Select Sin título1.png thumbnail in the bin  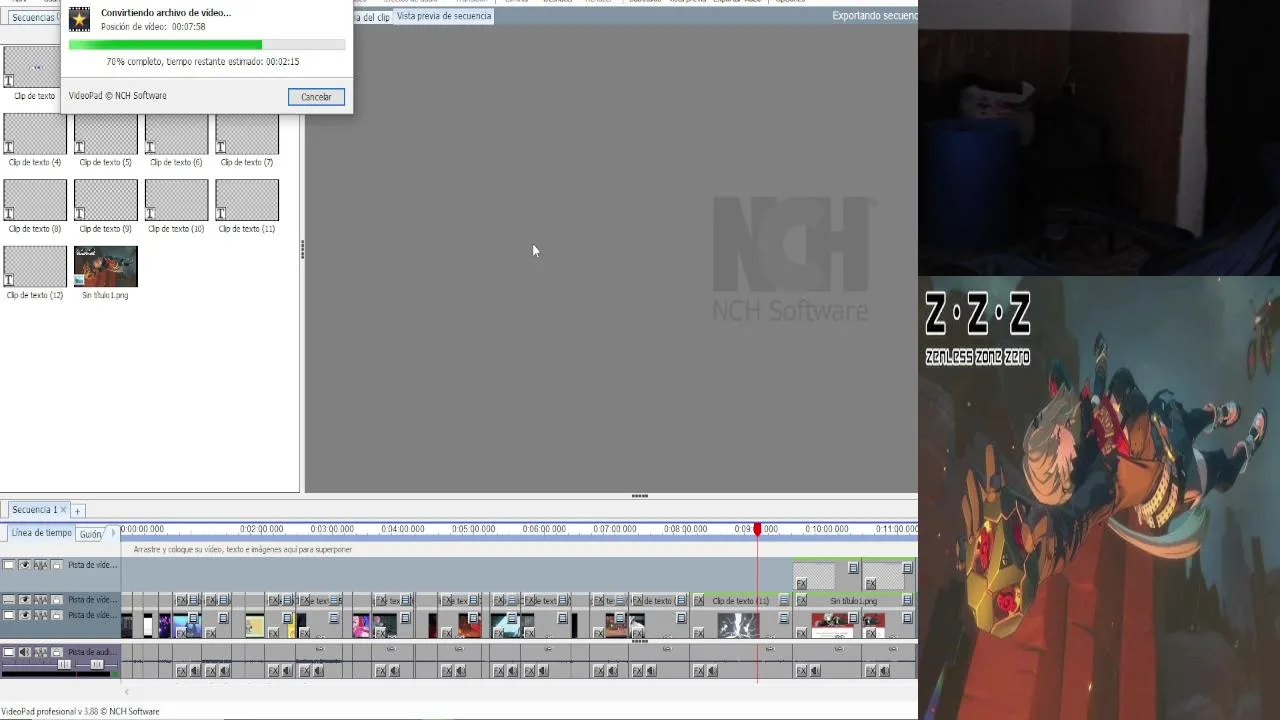(106, 267)
